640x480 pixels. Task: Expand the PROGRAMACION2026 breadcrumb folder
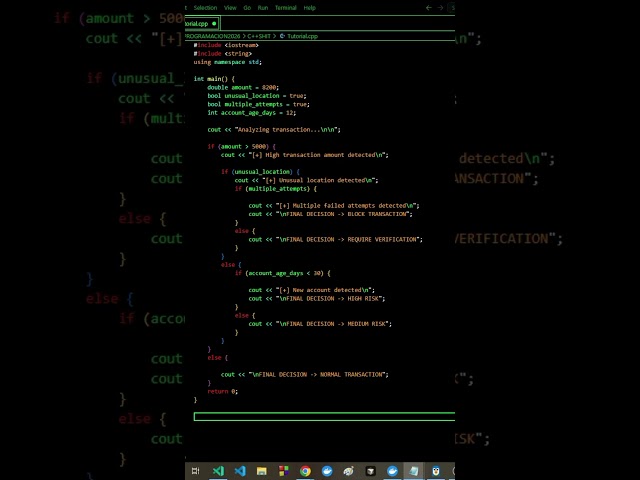pyautogui.click(x=213, y=36)
